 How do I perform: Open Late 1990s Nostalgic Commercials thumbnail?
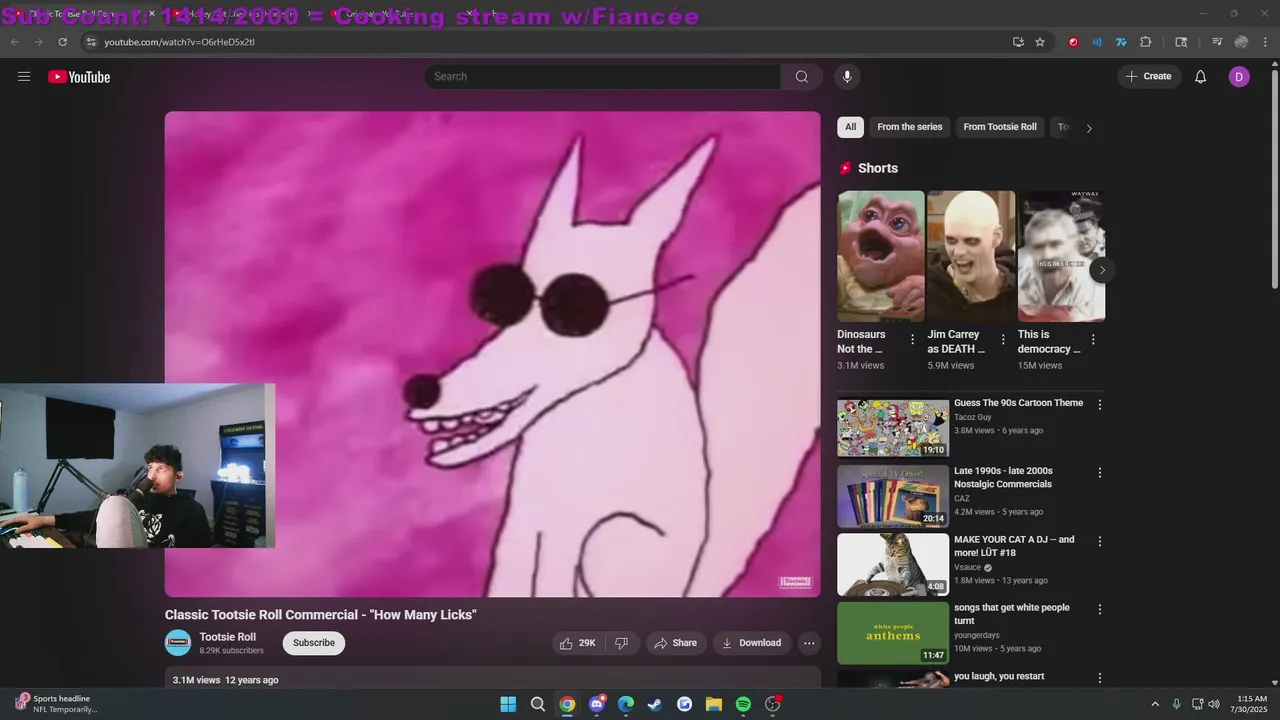pos(893,496)
